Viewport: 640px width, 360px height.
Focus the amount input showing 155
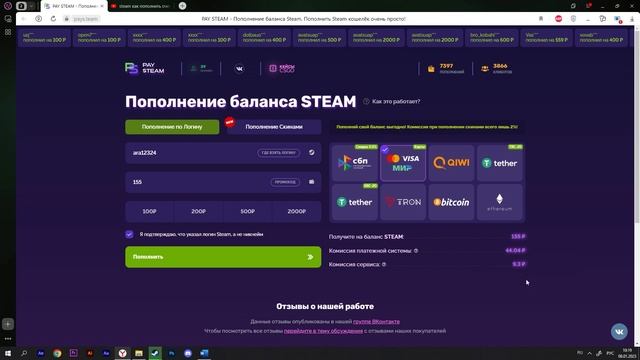point(223,182)
